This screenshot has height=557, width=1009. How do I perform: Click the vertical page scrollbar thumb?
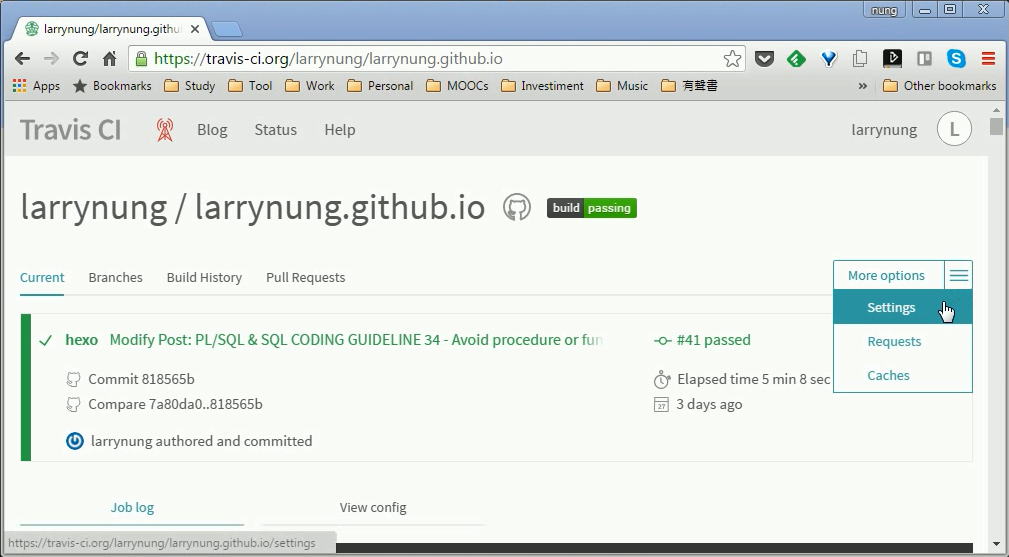996,126
